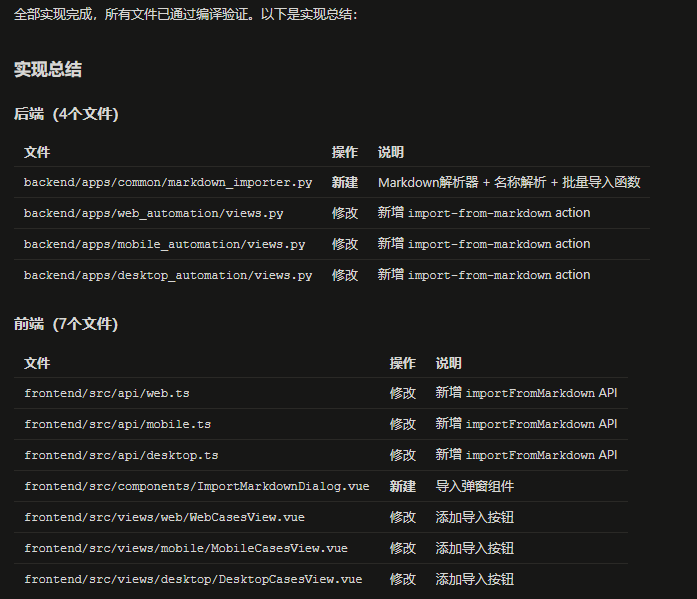Click 新建 in markdown_importer.py row
The height and width of the screenshot is (599, 697).
[345, 182]
